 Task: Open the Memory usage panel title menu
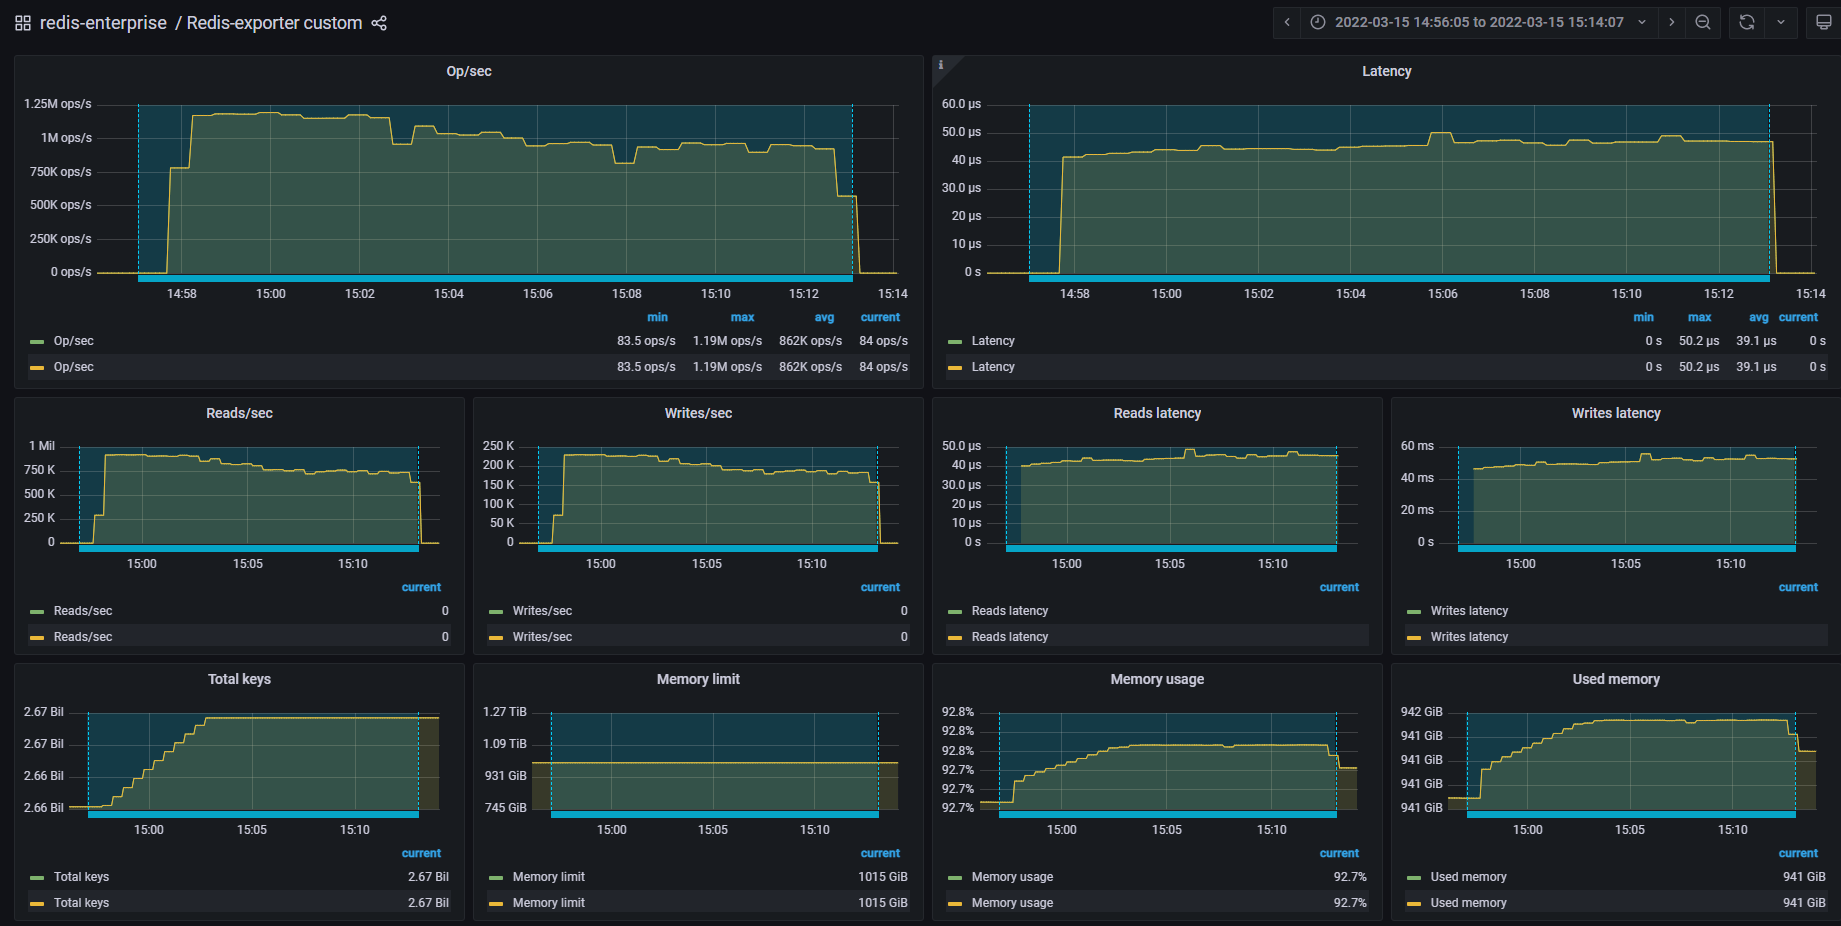(x=1156, y=679)
